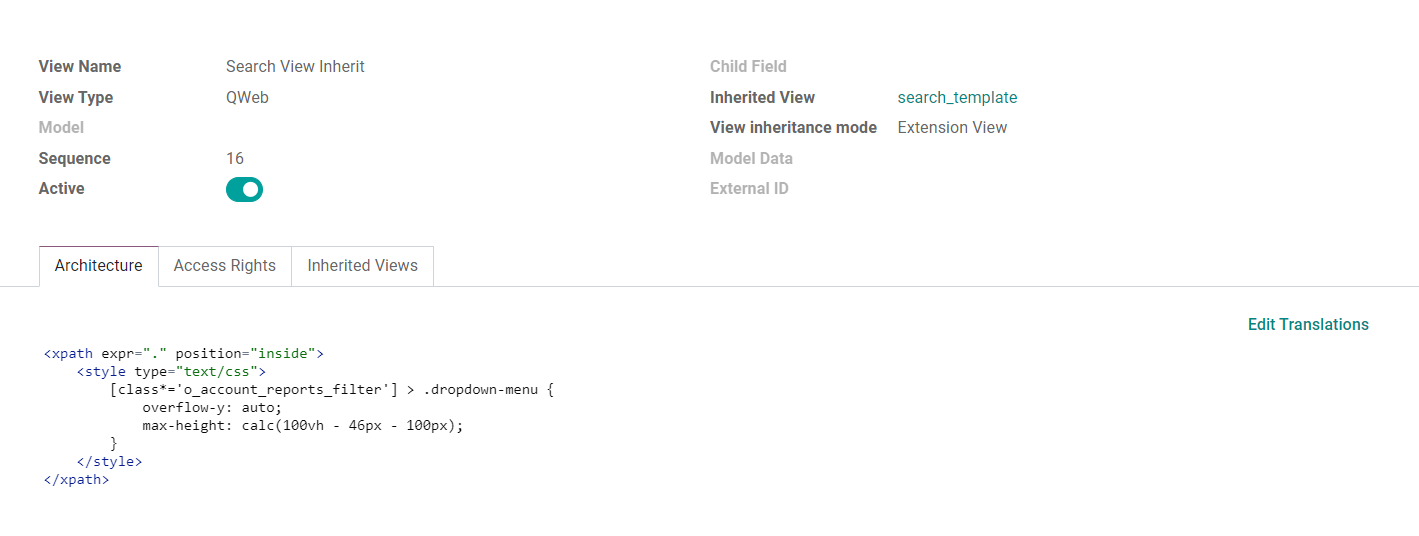Click the 'Extension View' inheritance mode value
This screenshot has width=1419, height=536.
[952, 128]
